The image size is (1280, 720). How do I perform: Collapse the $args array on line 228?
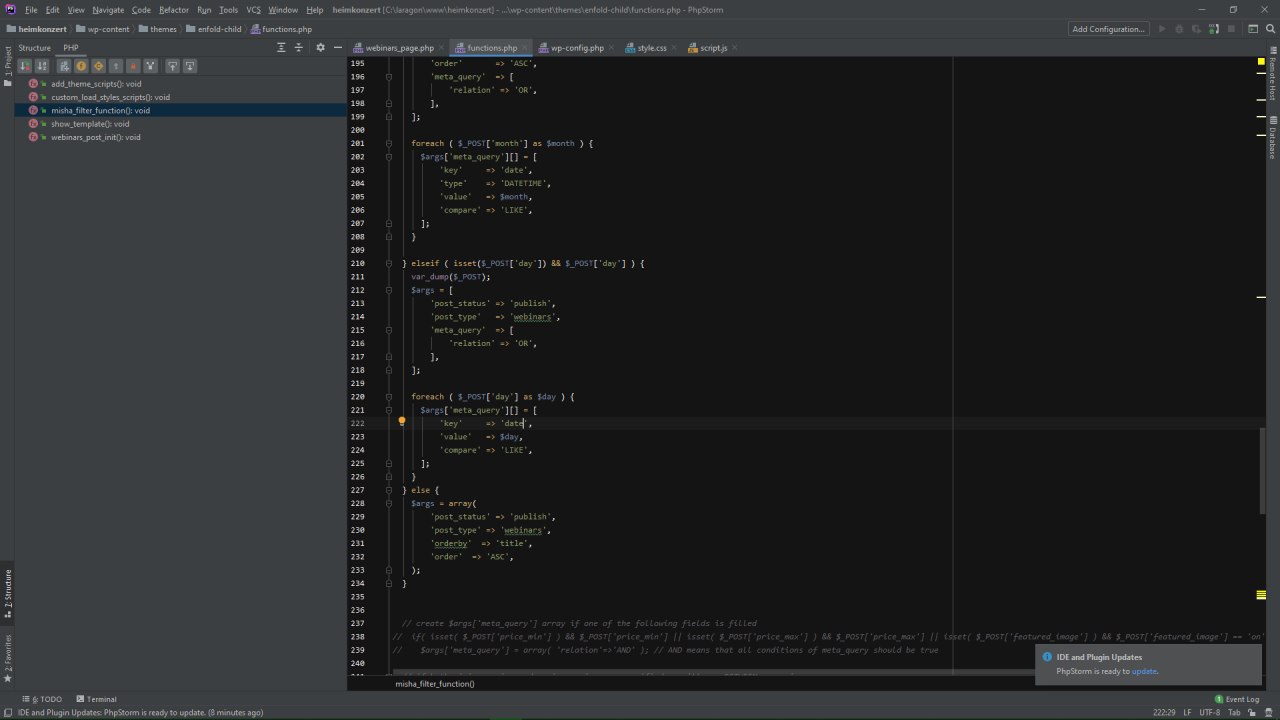coord(389,503)
